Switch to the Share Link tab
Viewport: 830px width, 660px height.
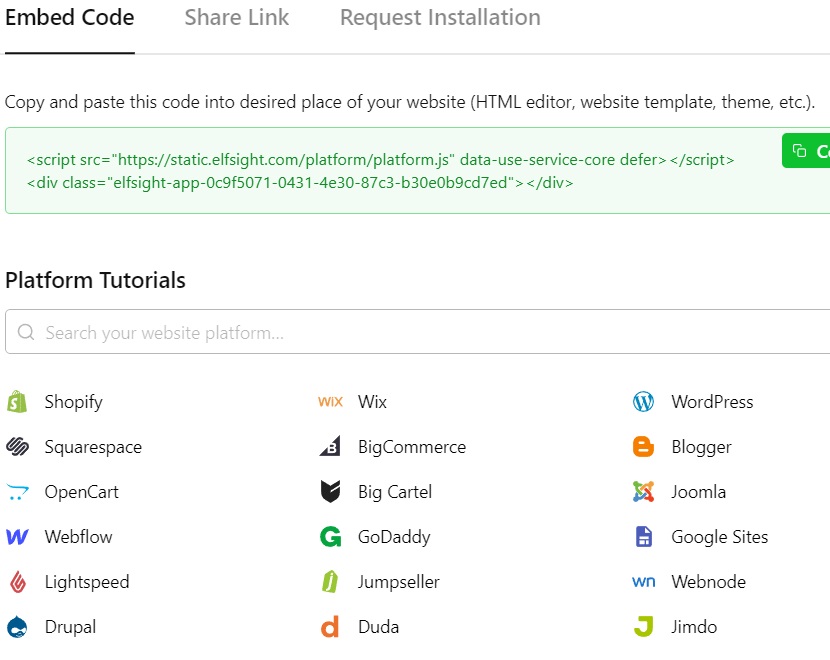coord(236,17)
